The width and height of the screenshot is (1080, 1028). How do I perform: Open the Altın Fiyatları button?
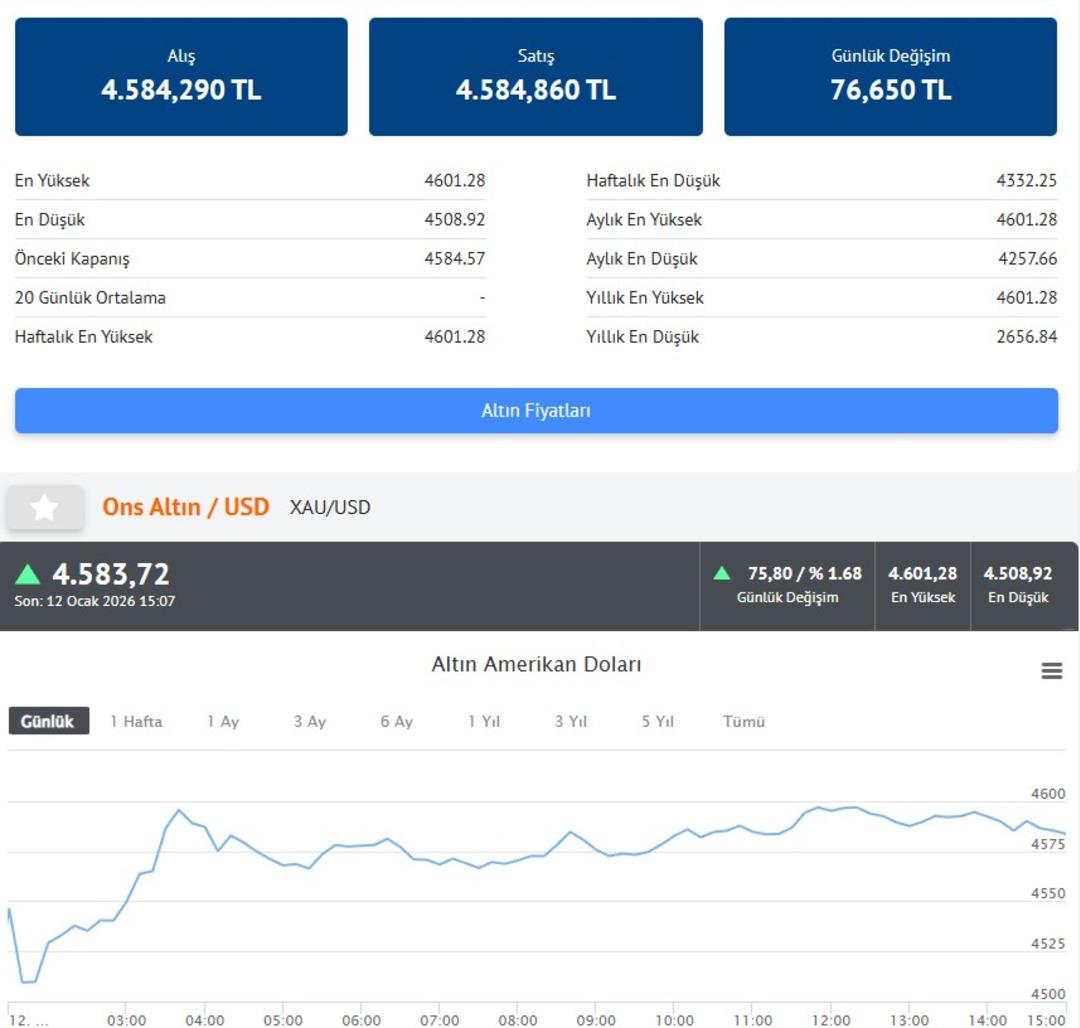(x=536, y=411)
